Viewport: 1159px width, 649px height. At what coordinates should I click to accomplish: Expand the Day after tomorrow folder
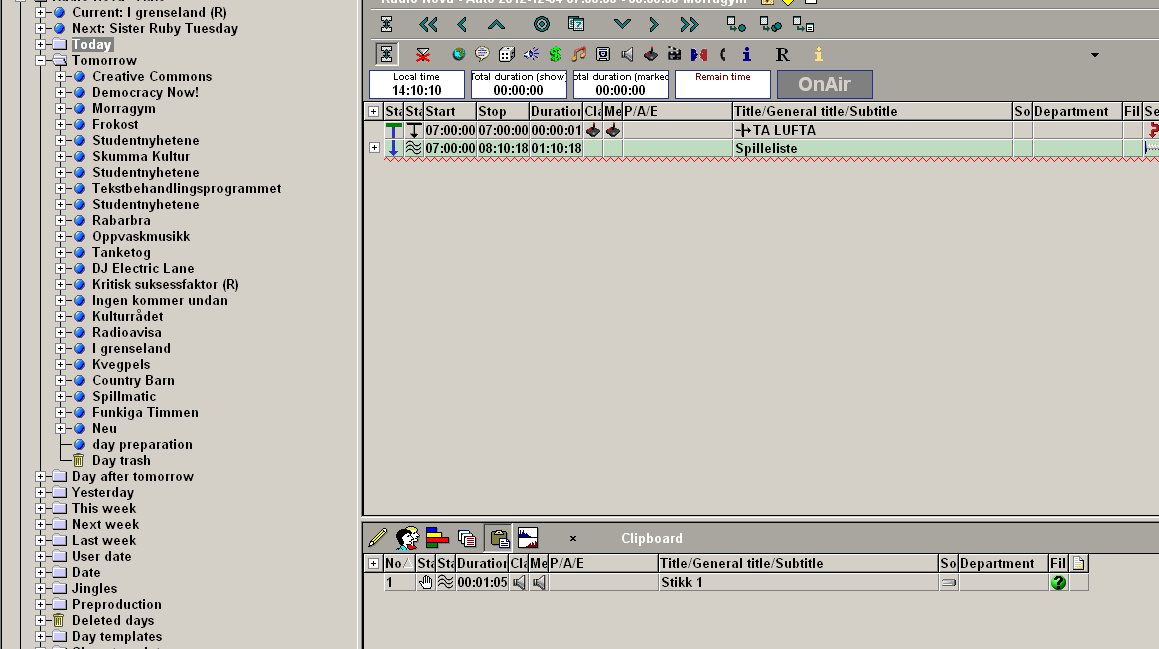(x=41, y=477)
